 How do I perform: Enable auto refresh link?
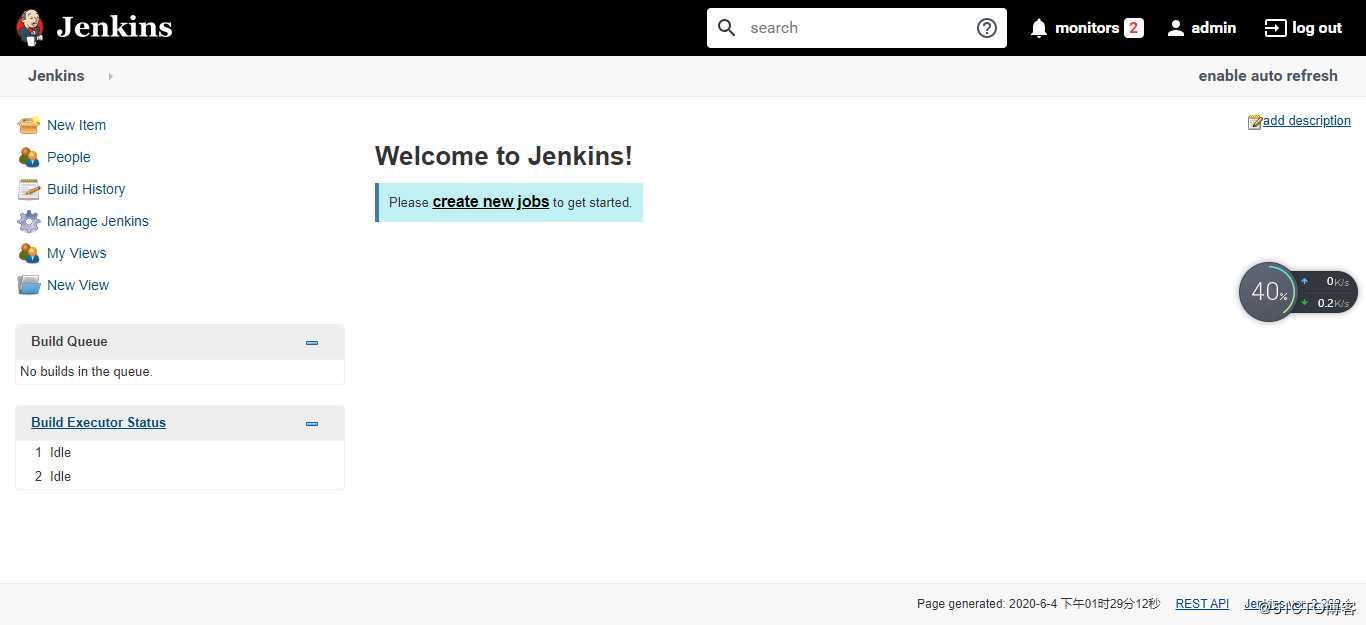[1268, 76]
